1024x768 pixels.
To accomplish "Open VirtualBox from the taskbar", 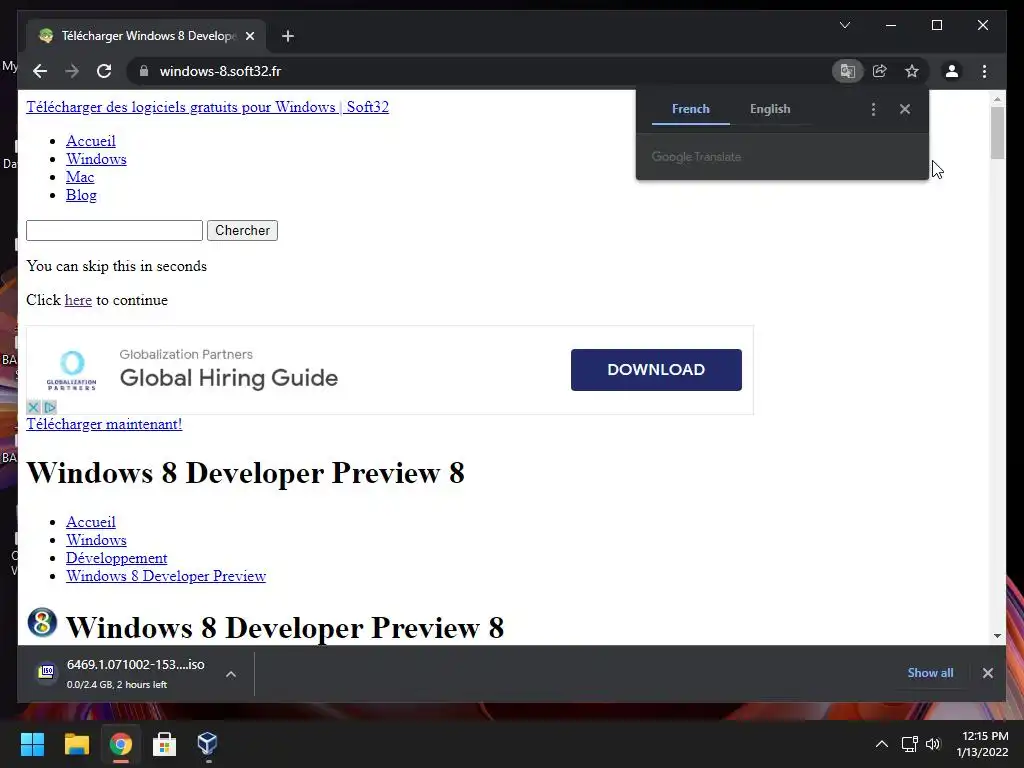I will (208, 744).
